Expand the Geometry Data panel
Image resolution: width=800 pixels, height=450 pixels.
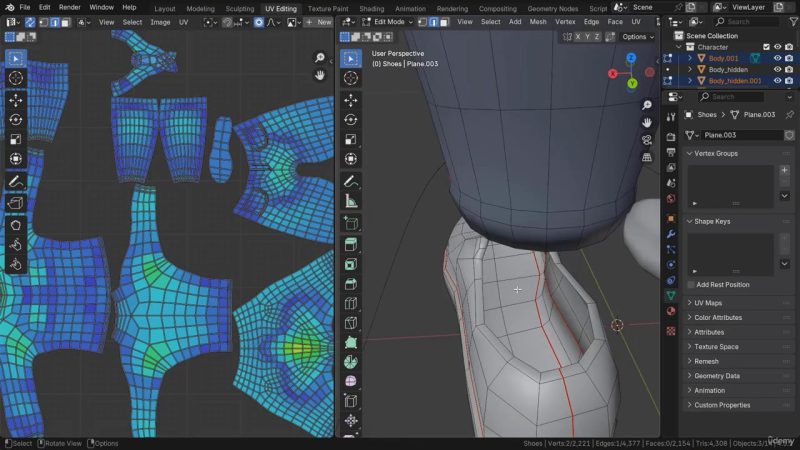coord(716,376)
